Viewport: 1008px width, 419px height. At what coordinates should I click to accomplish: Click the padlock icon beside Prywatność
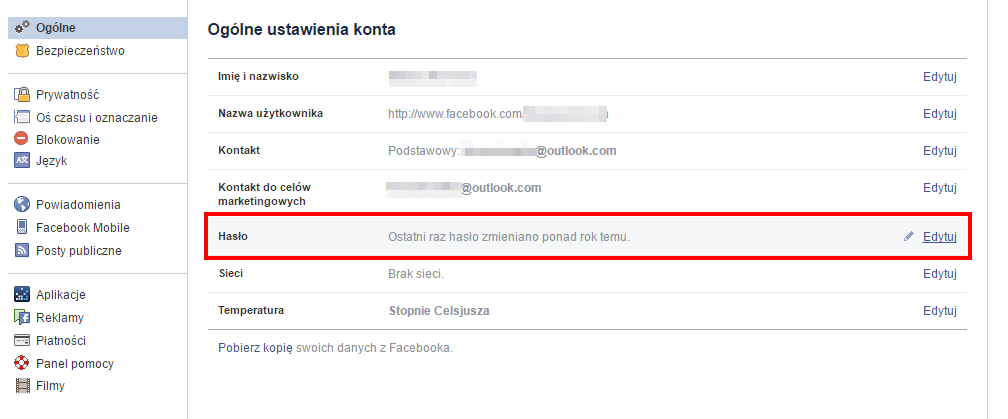(x=22, y=94)
